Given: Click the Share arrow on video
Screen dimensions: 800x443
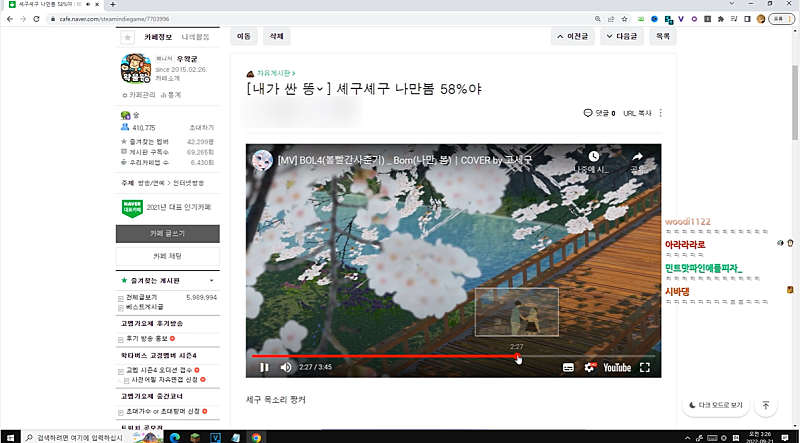Looking at the screenshot, I should 637,156.
